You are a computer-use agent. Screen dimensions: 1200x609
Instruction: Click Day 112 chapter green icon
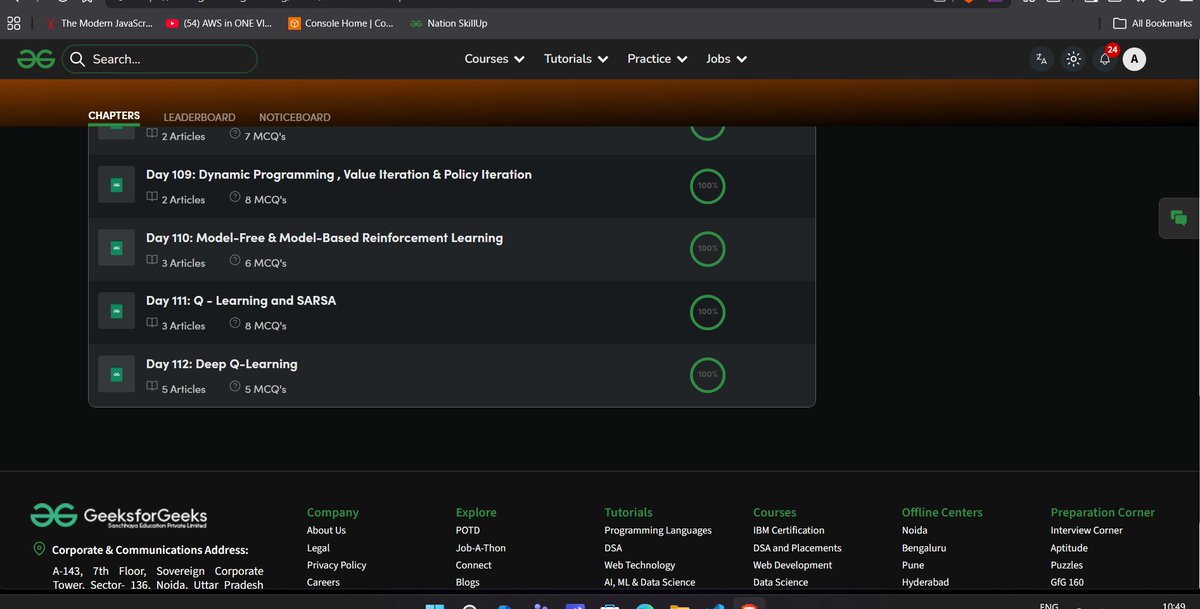(116, 374)
